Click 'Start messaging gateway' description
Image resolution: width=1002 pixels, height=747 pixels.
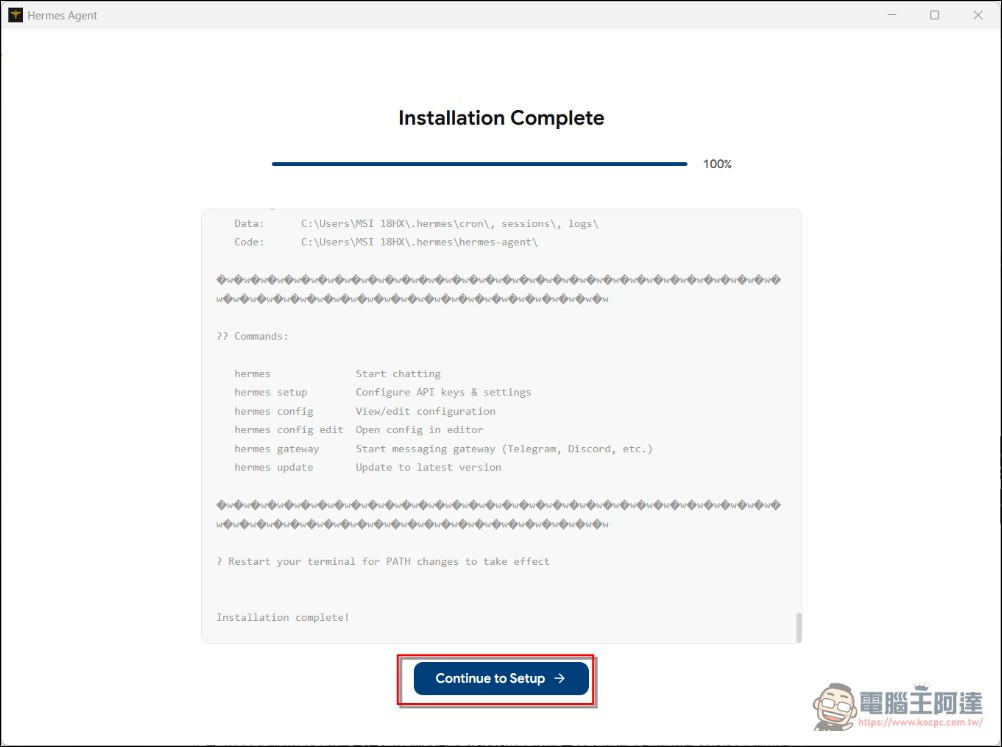[x=504, y=449]
